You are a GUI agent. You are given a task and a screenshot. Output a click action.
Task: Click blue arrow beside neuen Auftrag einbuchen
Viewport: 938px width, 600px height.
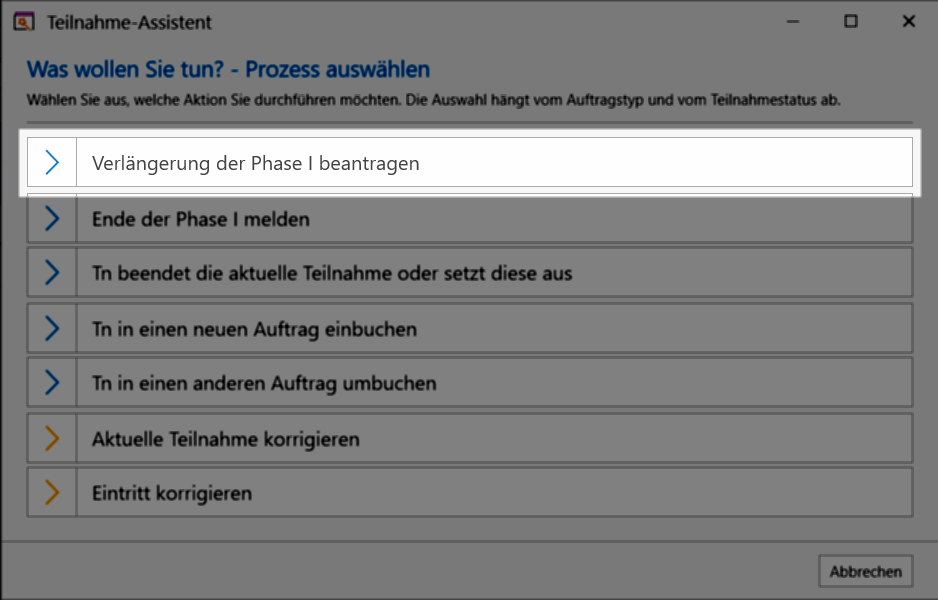52,329
